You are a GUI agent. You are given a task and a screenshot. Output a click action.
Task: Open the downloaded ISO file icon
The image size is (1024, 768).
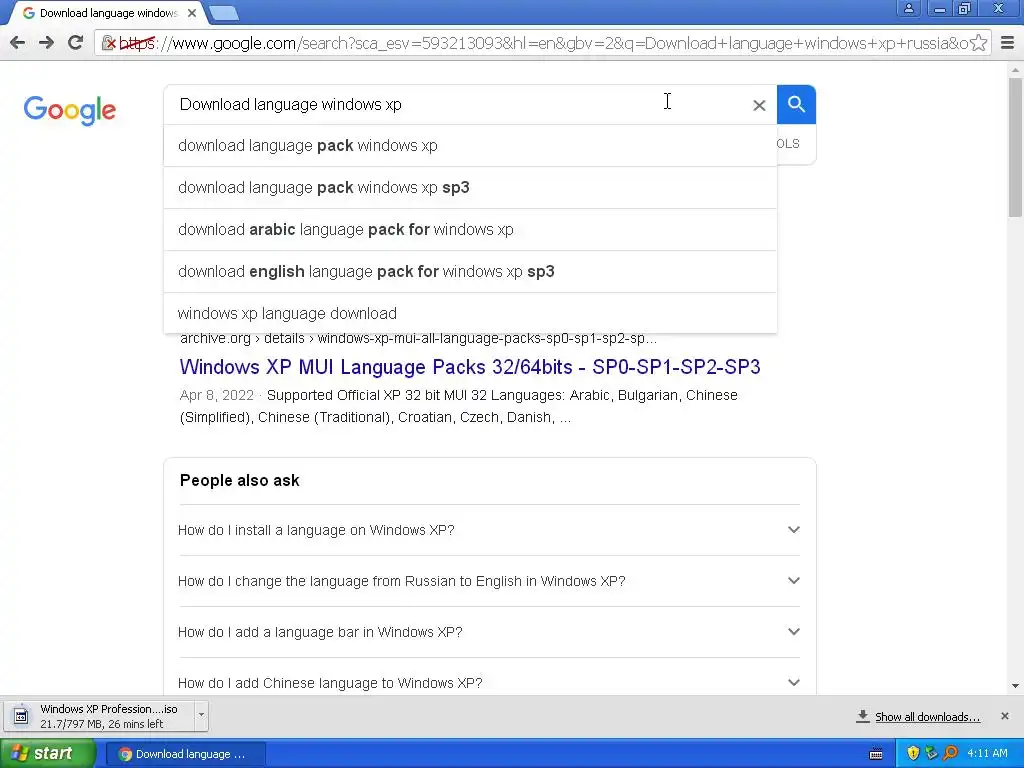(x=21, y=716)
